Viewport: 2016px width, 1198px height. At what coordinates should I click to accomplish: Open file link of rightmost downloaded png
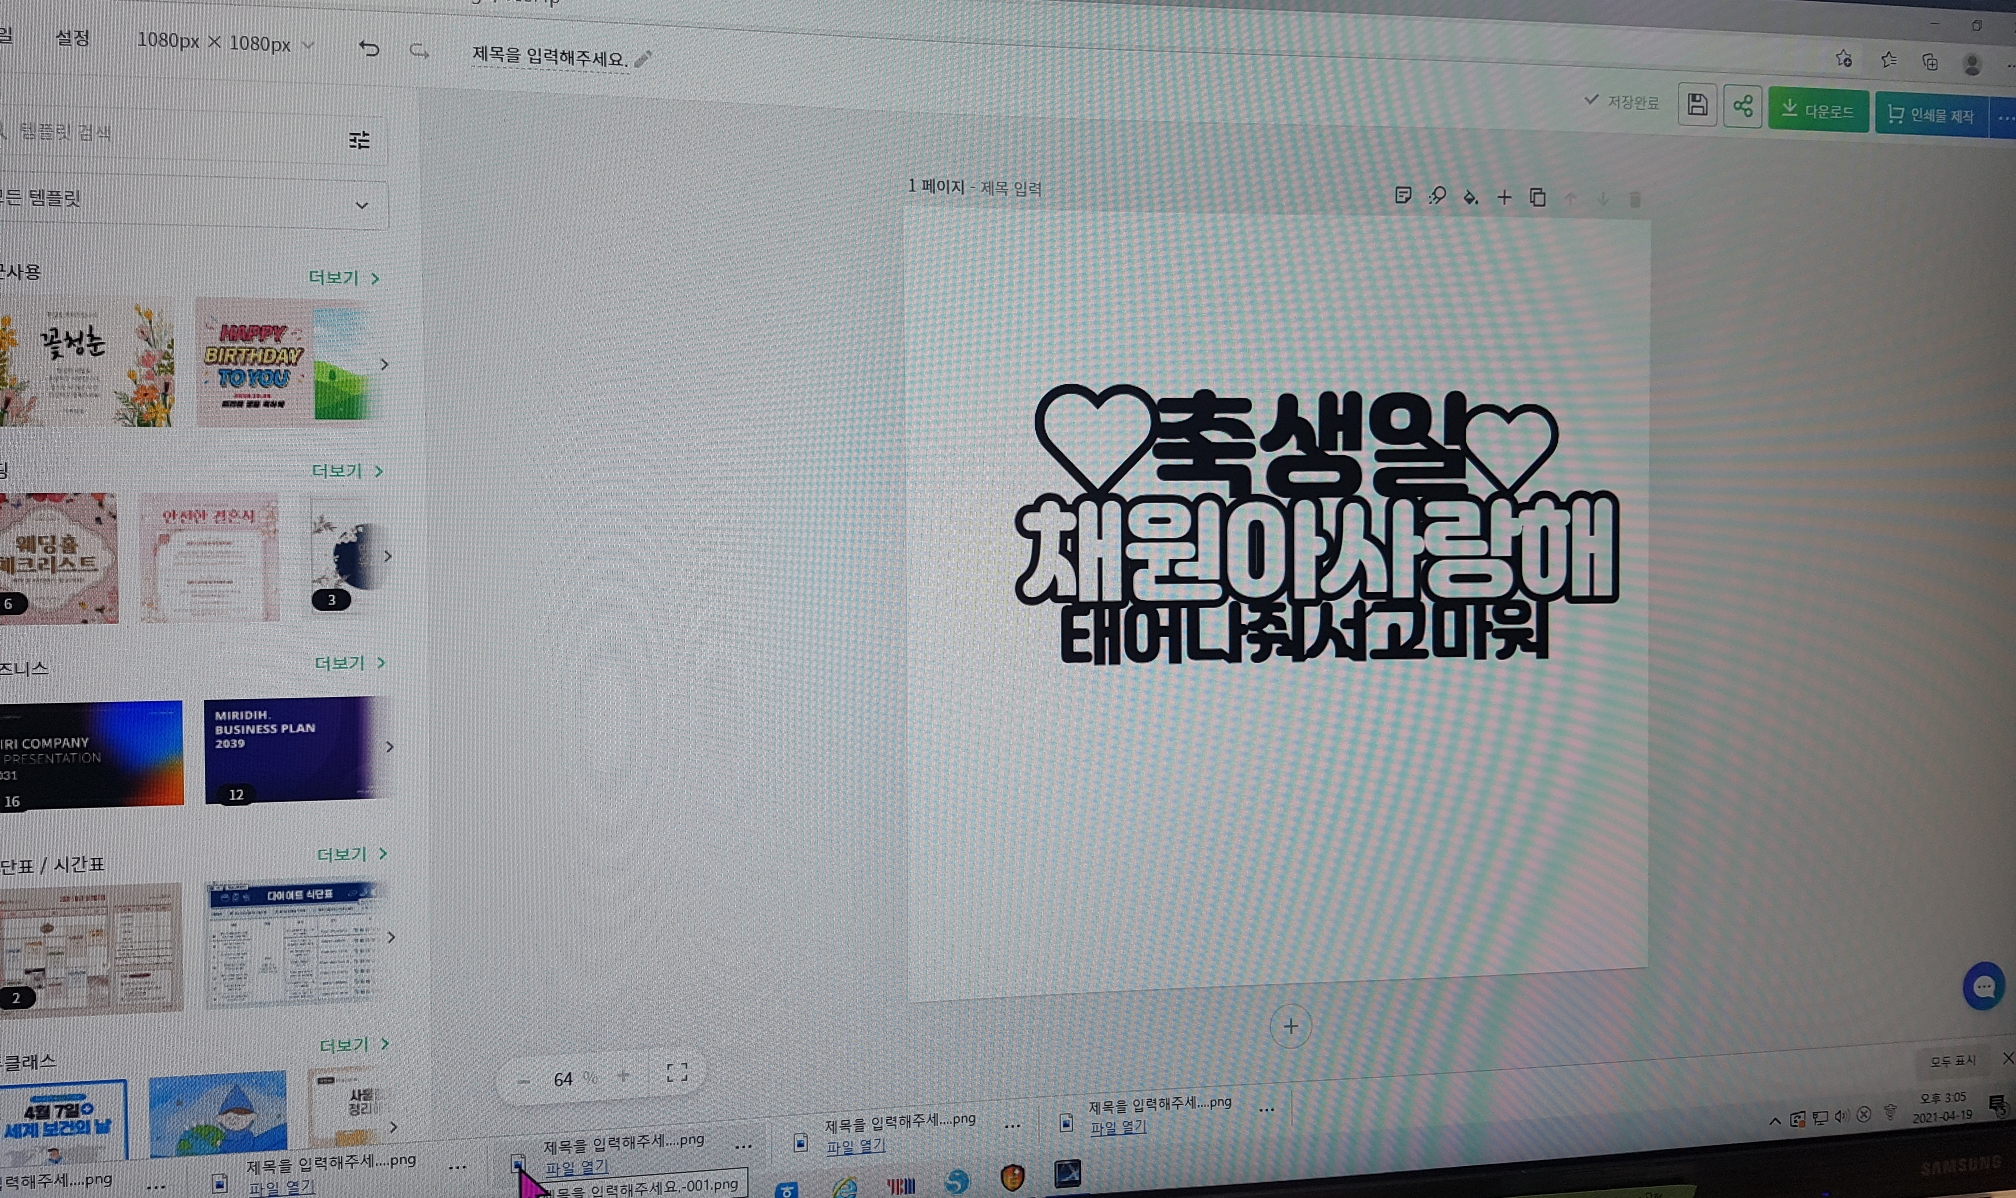tap(1118, 1127)
